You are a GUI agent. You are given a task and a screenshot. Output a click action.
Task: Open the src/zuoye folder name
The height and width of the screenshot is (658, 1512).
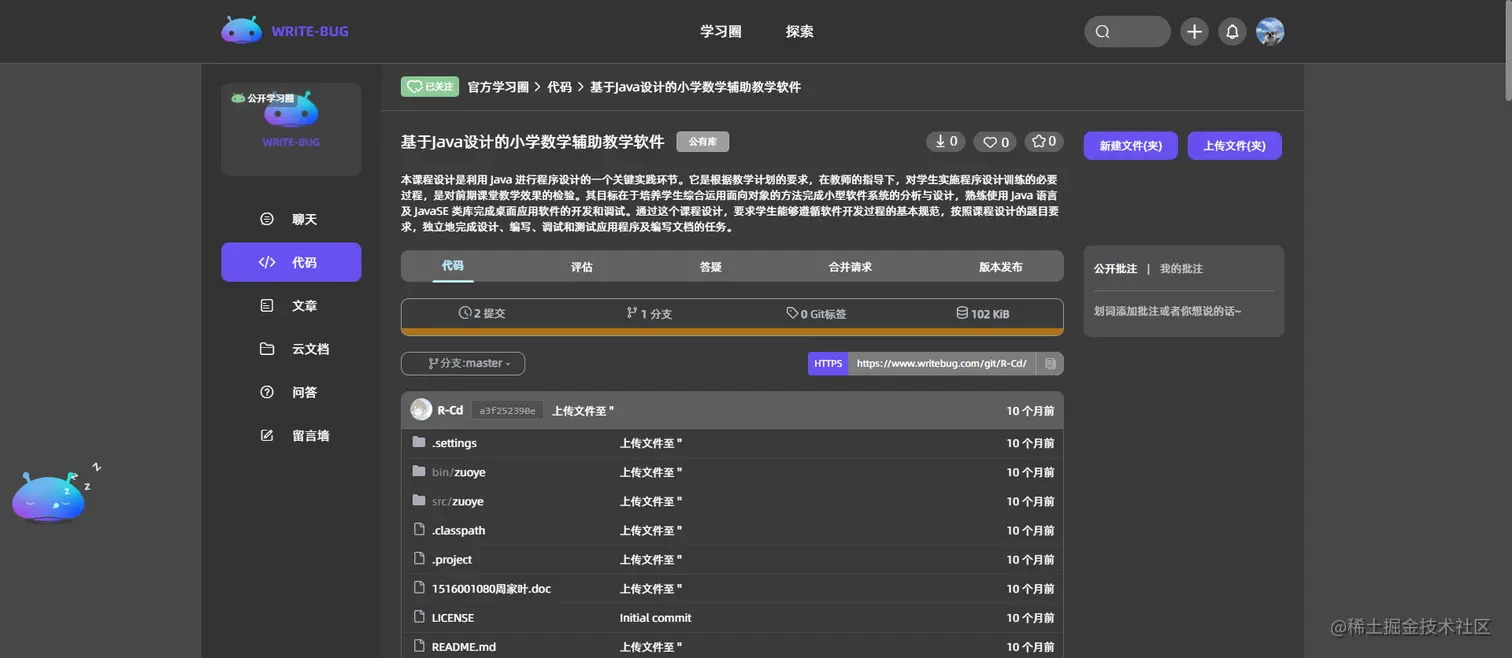tap(457, 501)
